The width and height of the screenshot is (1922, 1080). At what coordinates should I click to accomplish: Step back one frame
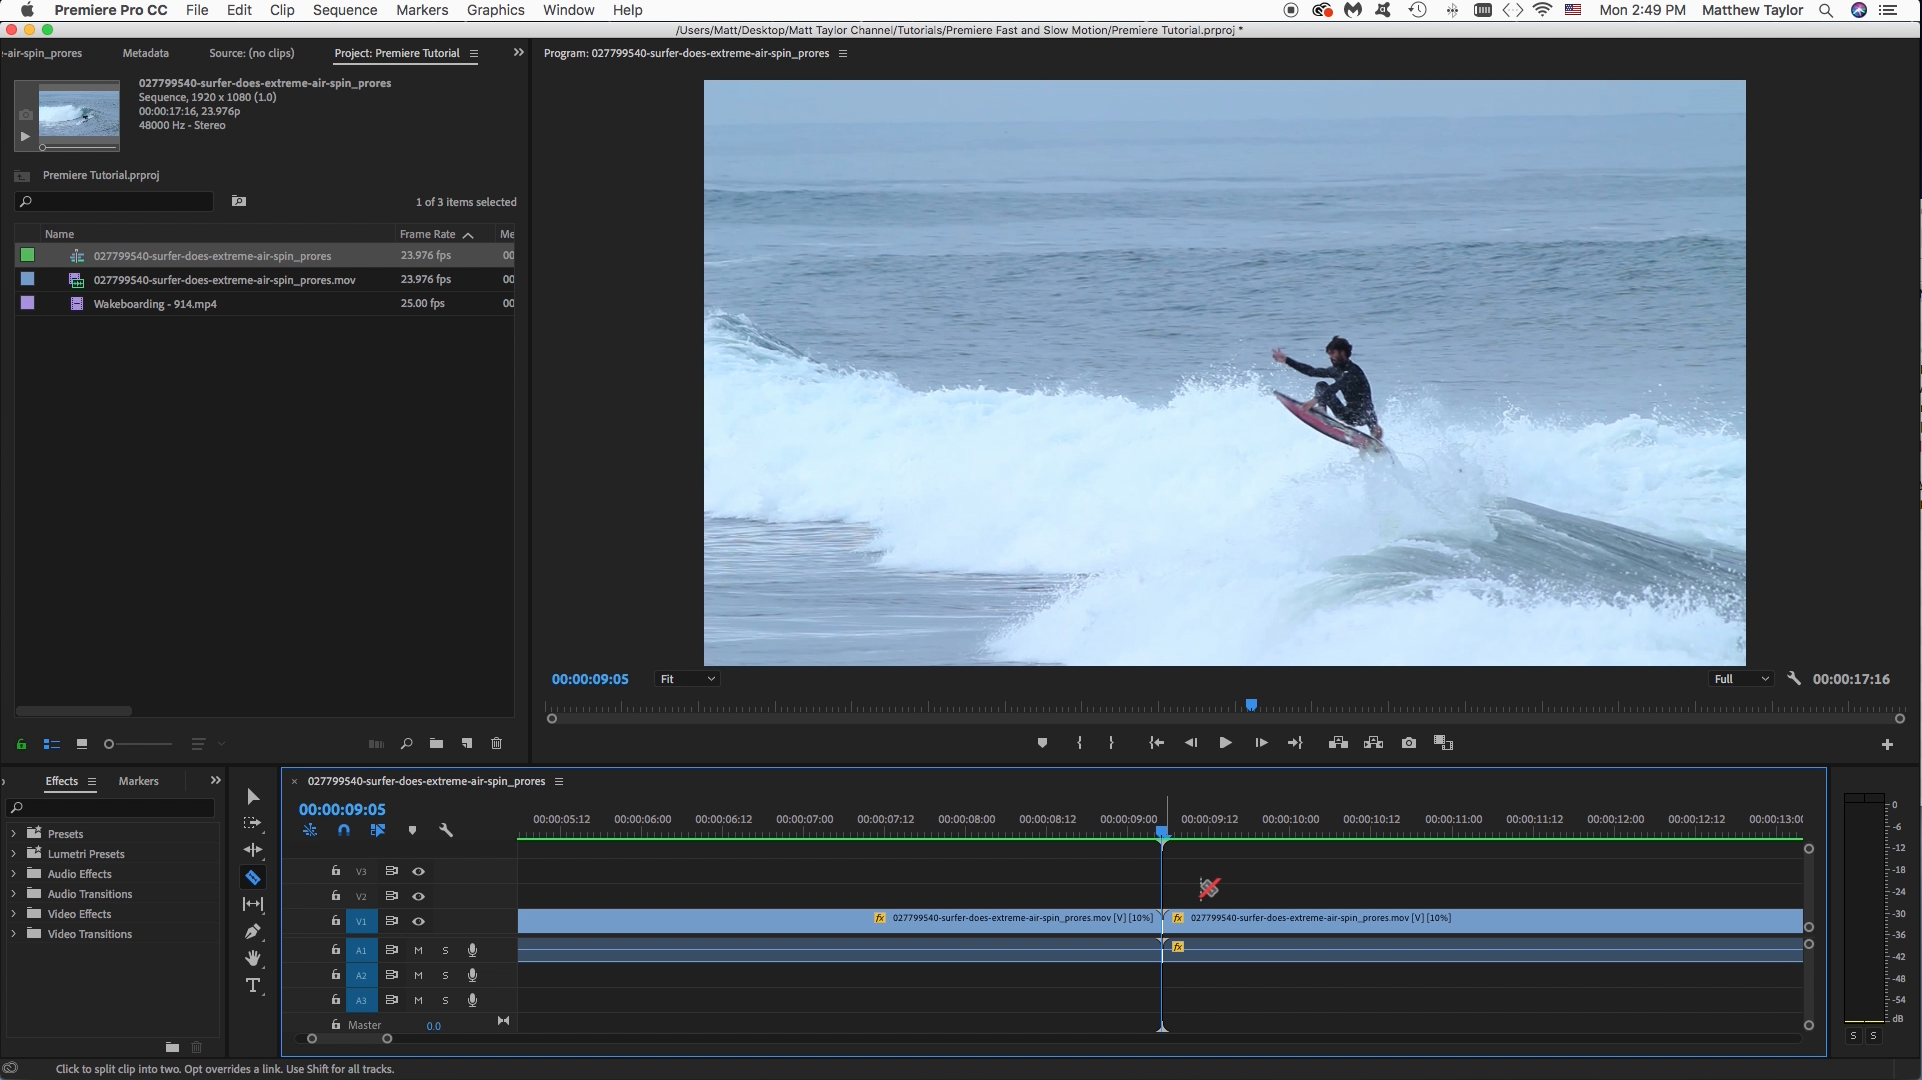1190,743
